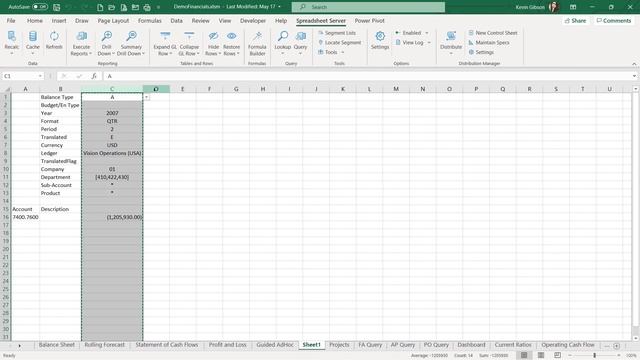Click the Hide Rows icon
This screenshot has height=360, width=640.
pos(213,43)
